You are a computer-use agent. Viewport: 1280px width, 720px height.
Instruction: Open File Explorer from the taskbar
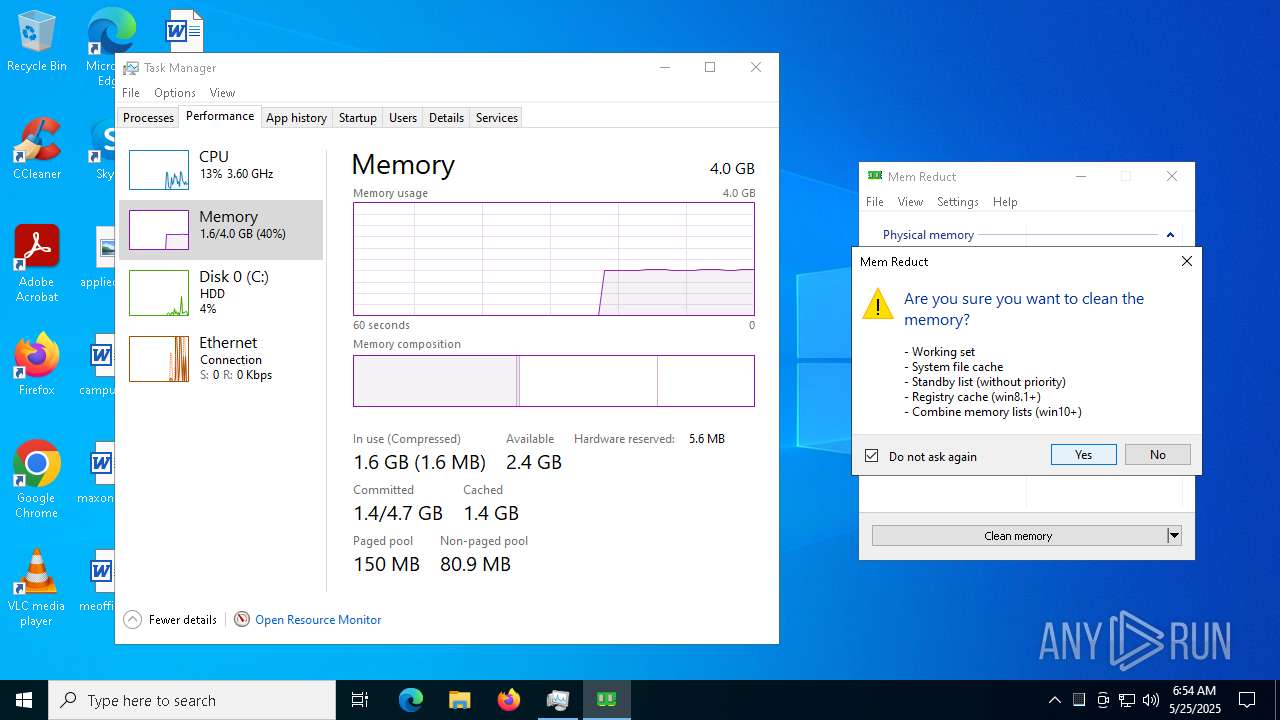coord(460,700)
